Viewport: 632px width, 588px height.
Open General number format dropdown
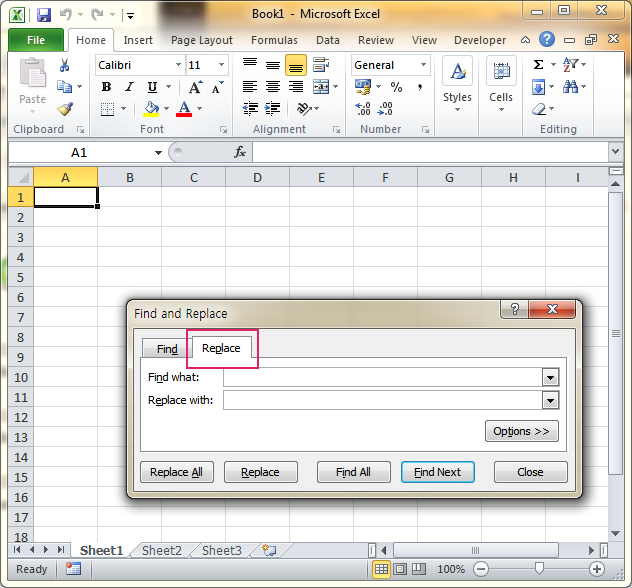(423, 65)
